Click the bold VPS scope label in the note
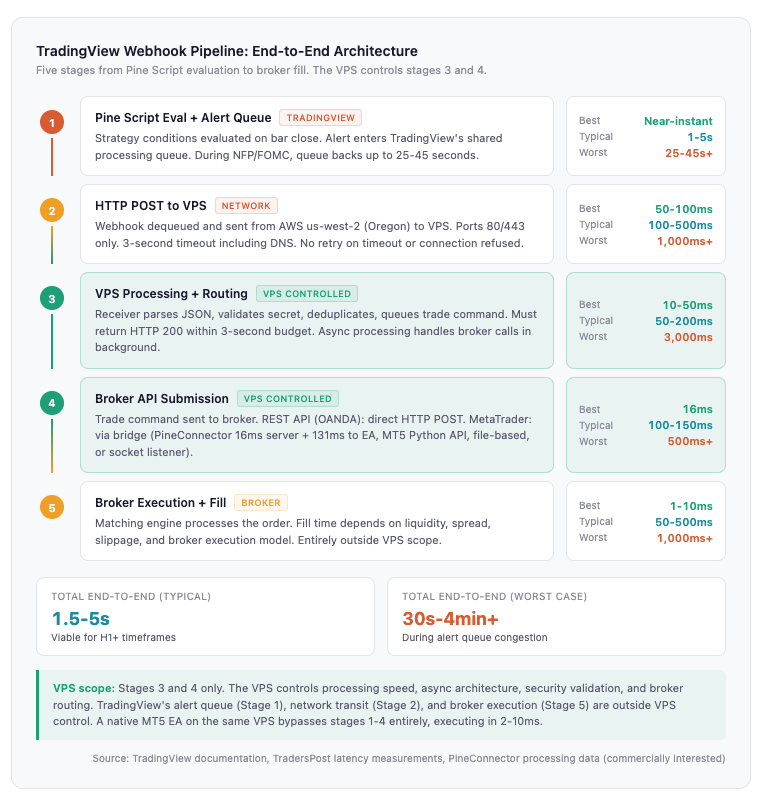The height and width of the screenshot is (801, 763). tap(82, 689)
